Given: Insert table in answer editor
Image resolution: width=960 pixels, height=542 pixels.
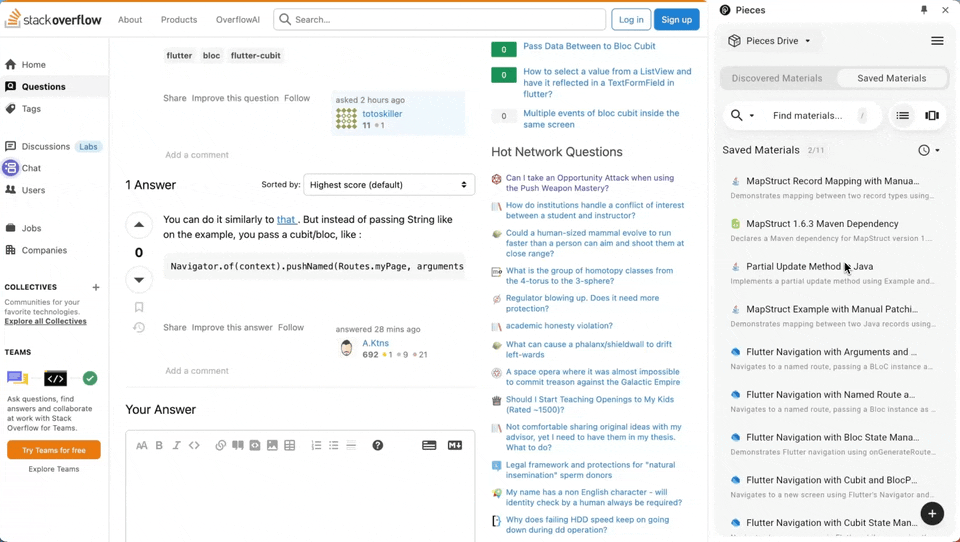Looking at the screenshot, I should coord(290,445).
